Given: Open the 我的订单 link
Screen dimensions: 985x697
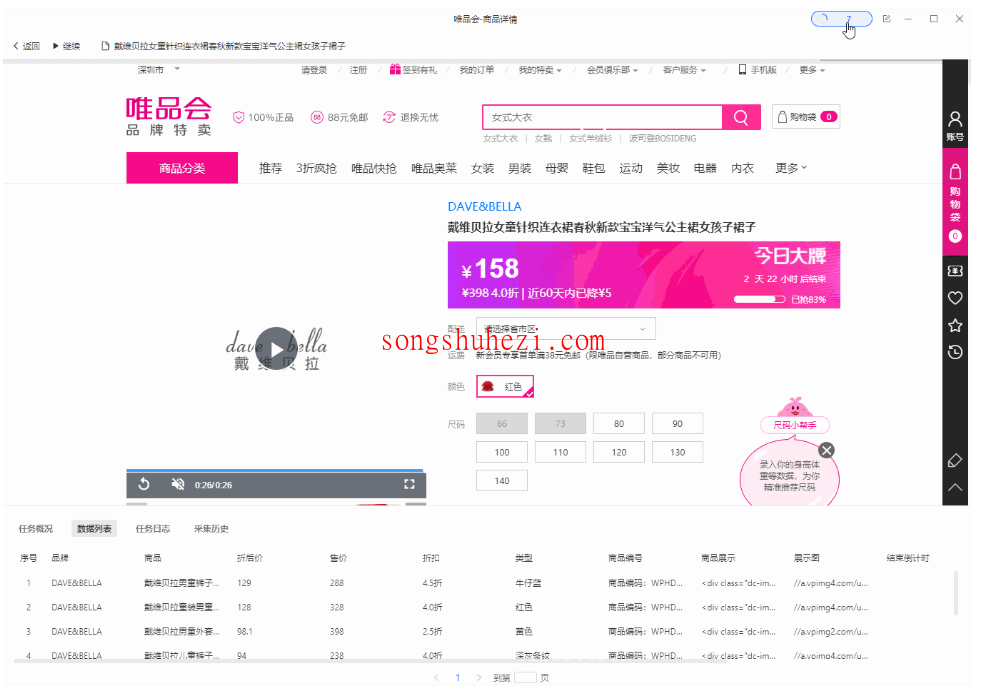Looking at the screenshot, I should (x=476, y=70).
